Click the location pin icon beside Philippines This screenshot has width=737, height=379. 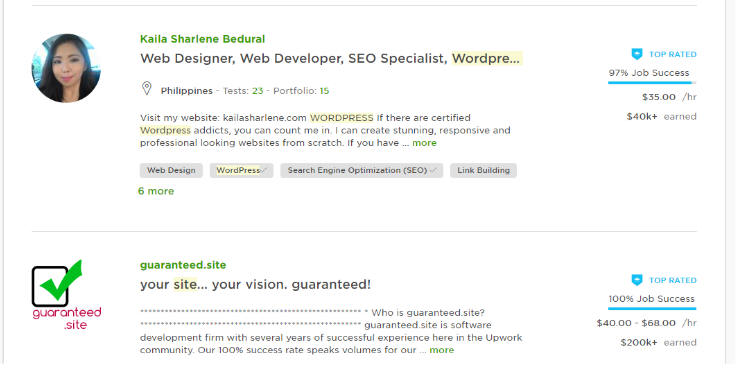coord(147,88)
